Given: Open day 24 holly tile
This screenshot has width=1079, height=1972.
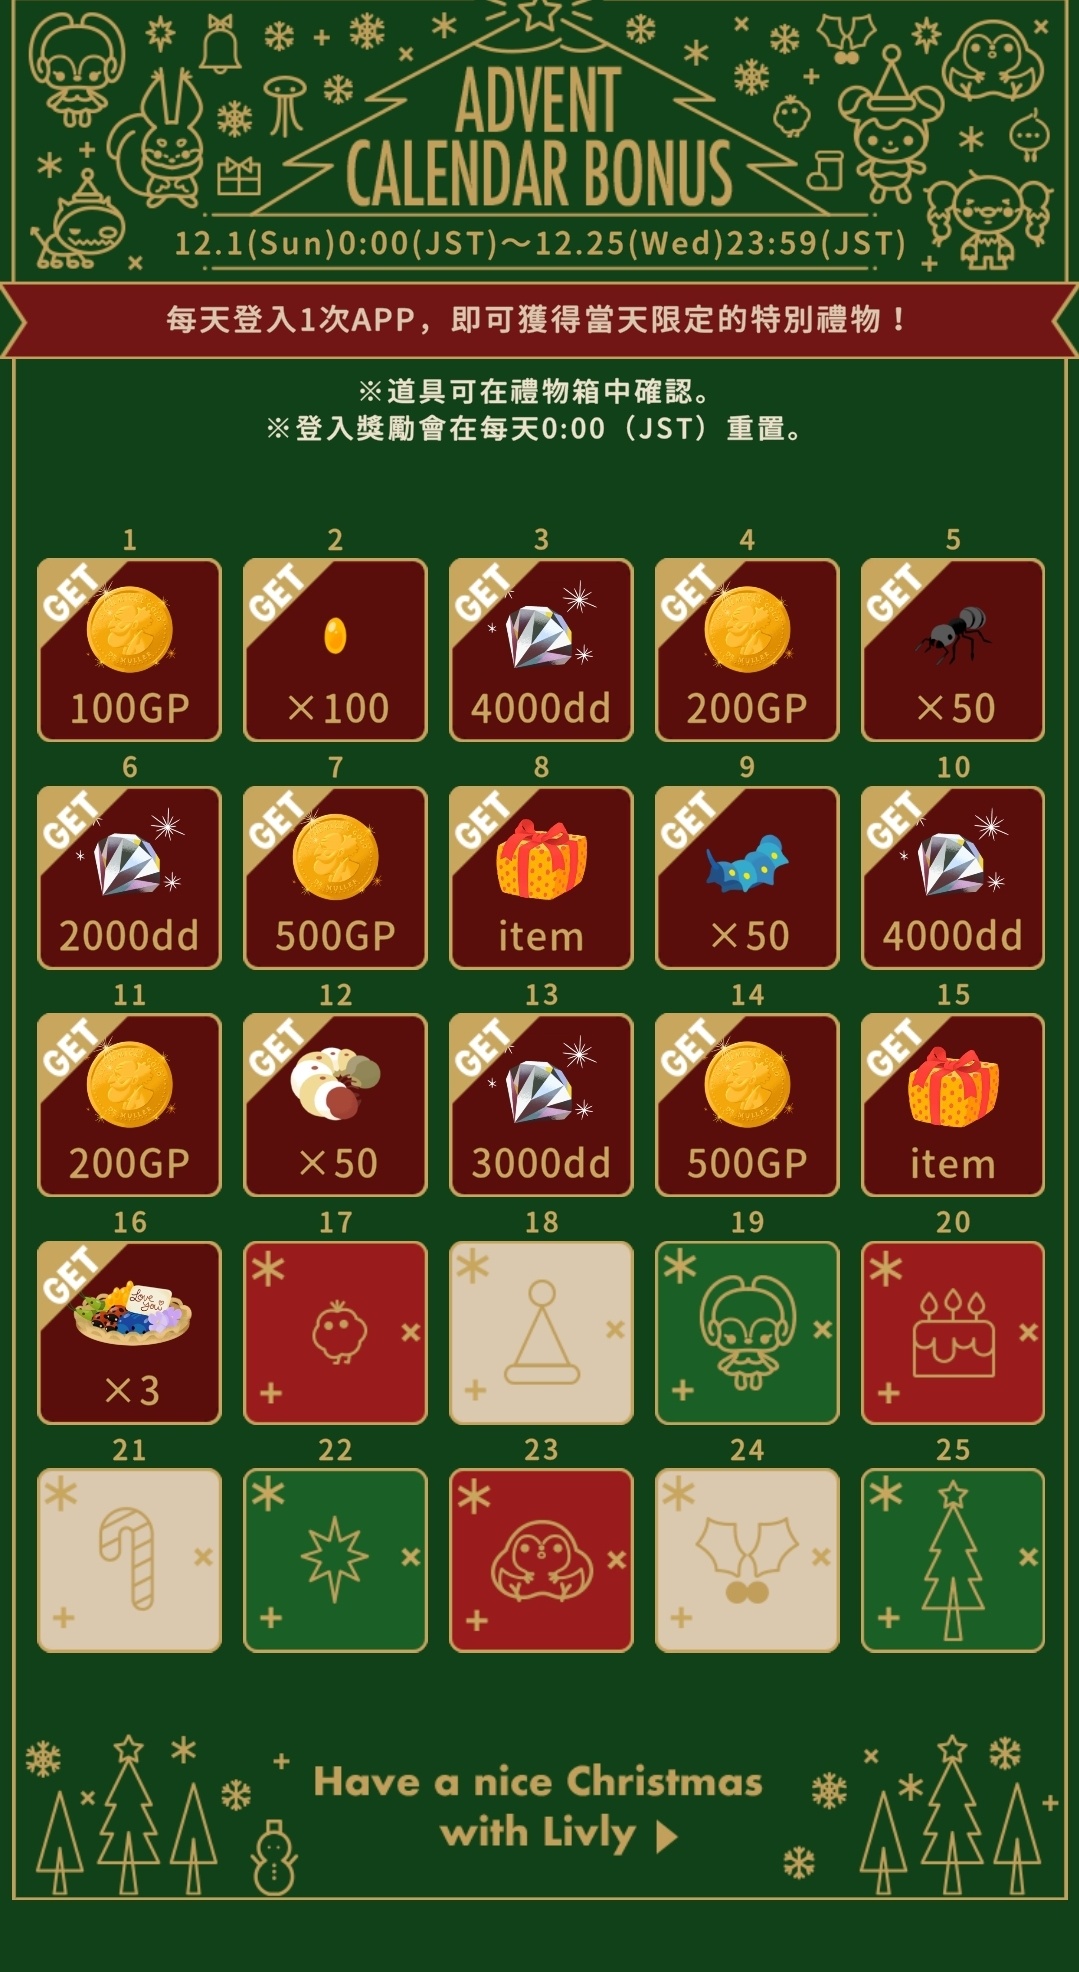Looking at the screenshot, I should pyautogui.click(x=747, y=1559).
